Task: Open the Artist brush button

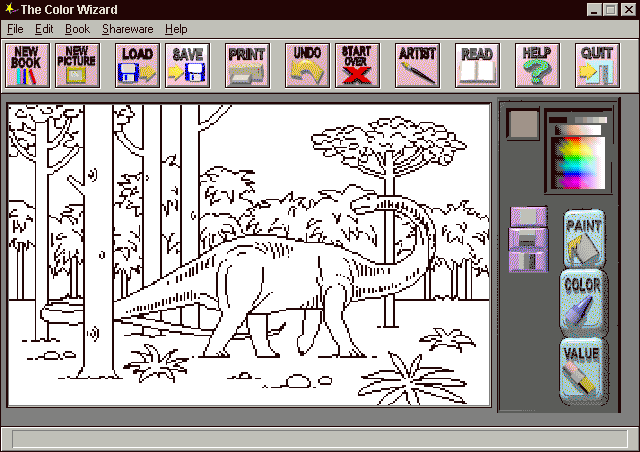Action: pyautogui.click(x=417, y=65)
